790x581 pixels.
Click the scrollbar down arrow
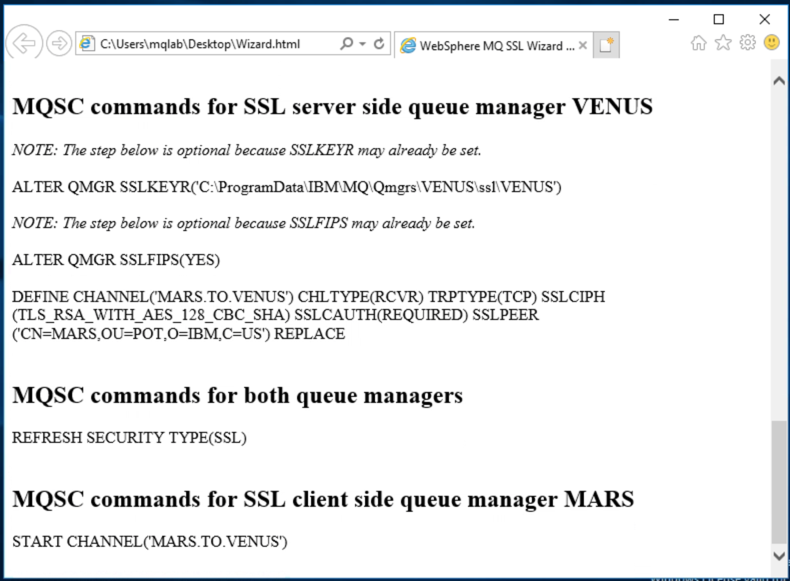779,556
